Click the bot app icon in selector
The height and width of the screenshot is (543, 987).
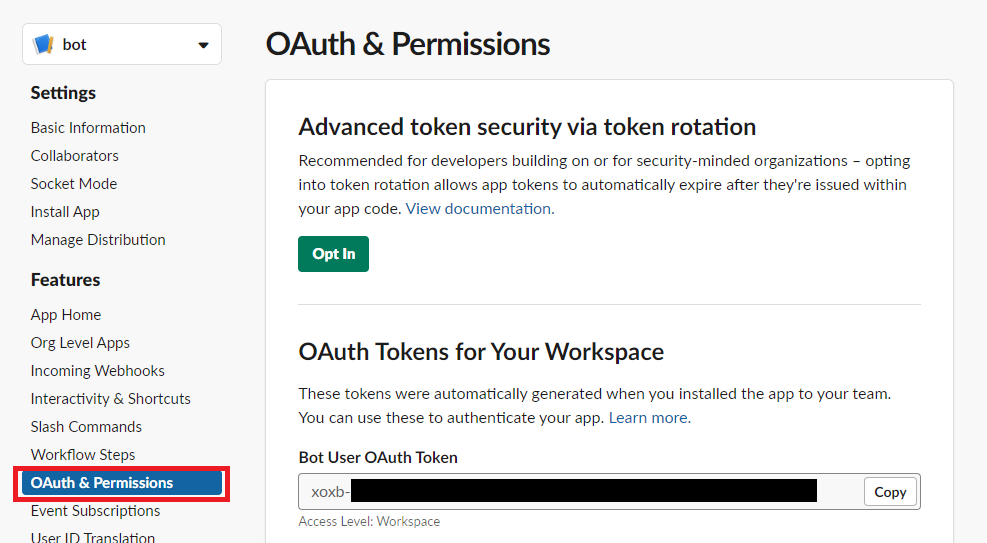tap(43, 45)
